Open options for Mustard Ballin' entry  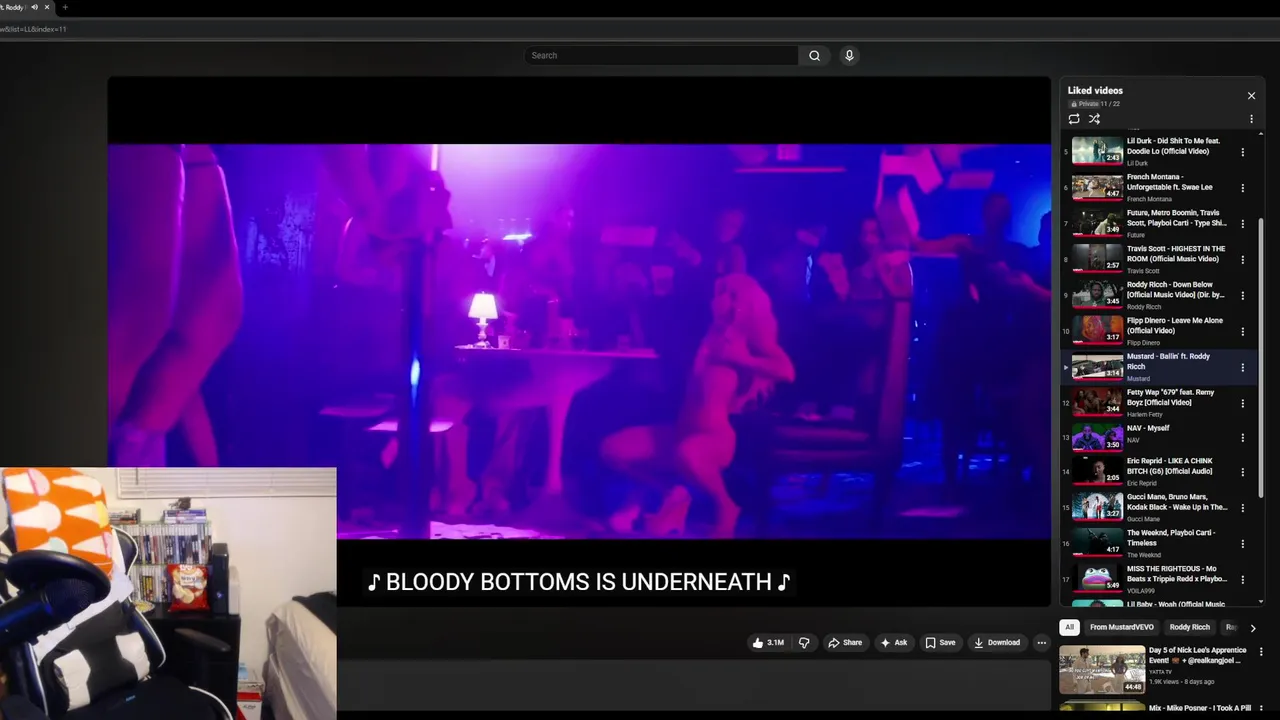point(1243,368)
